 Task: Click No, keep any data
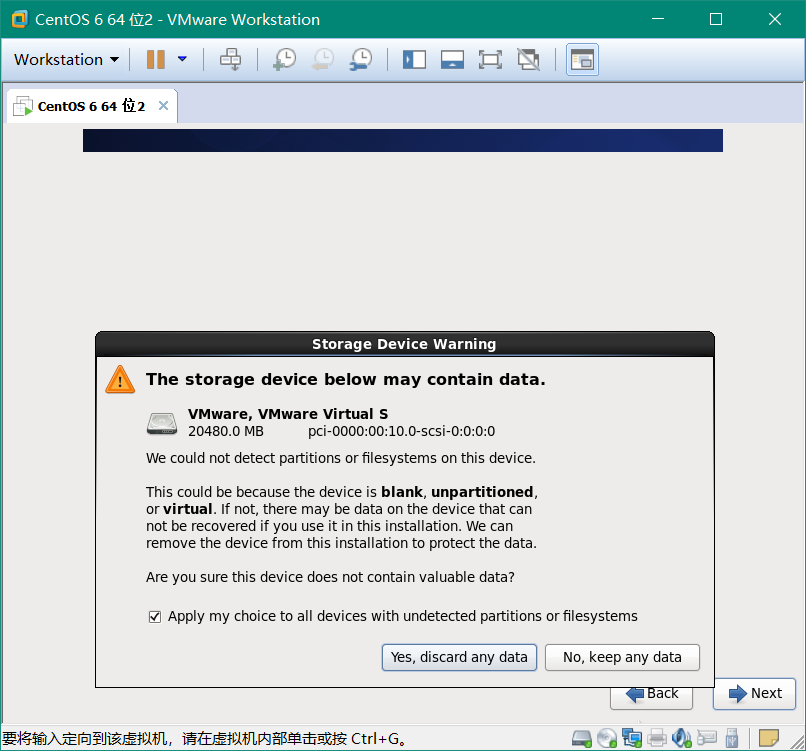pos(622,657)
